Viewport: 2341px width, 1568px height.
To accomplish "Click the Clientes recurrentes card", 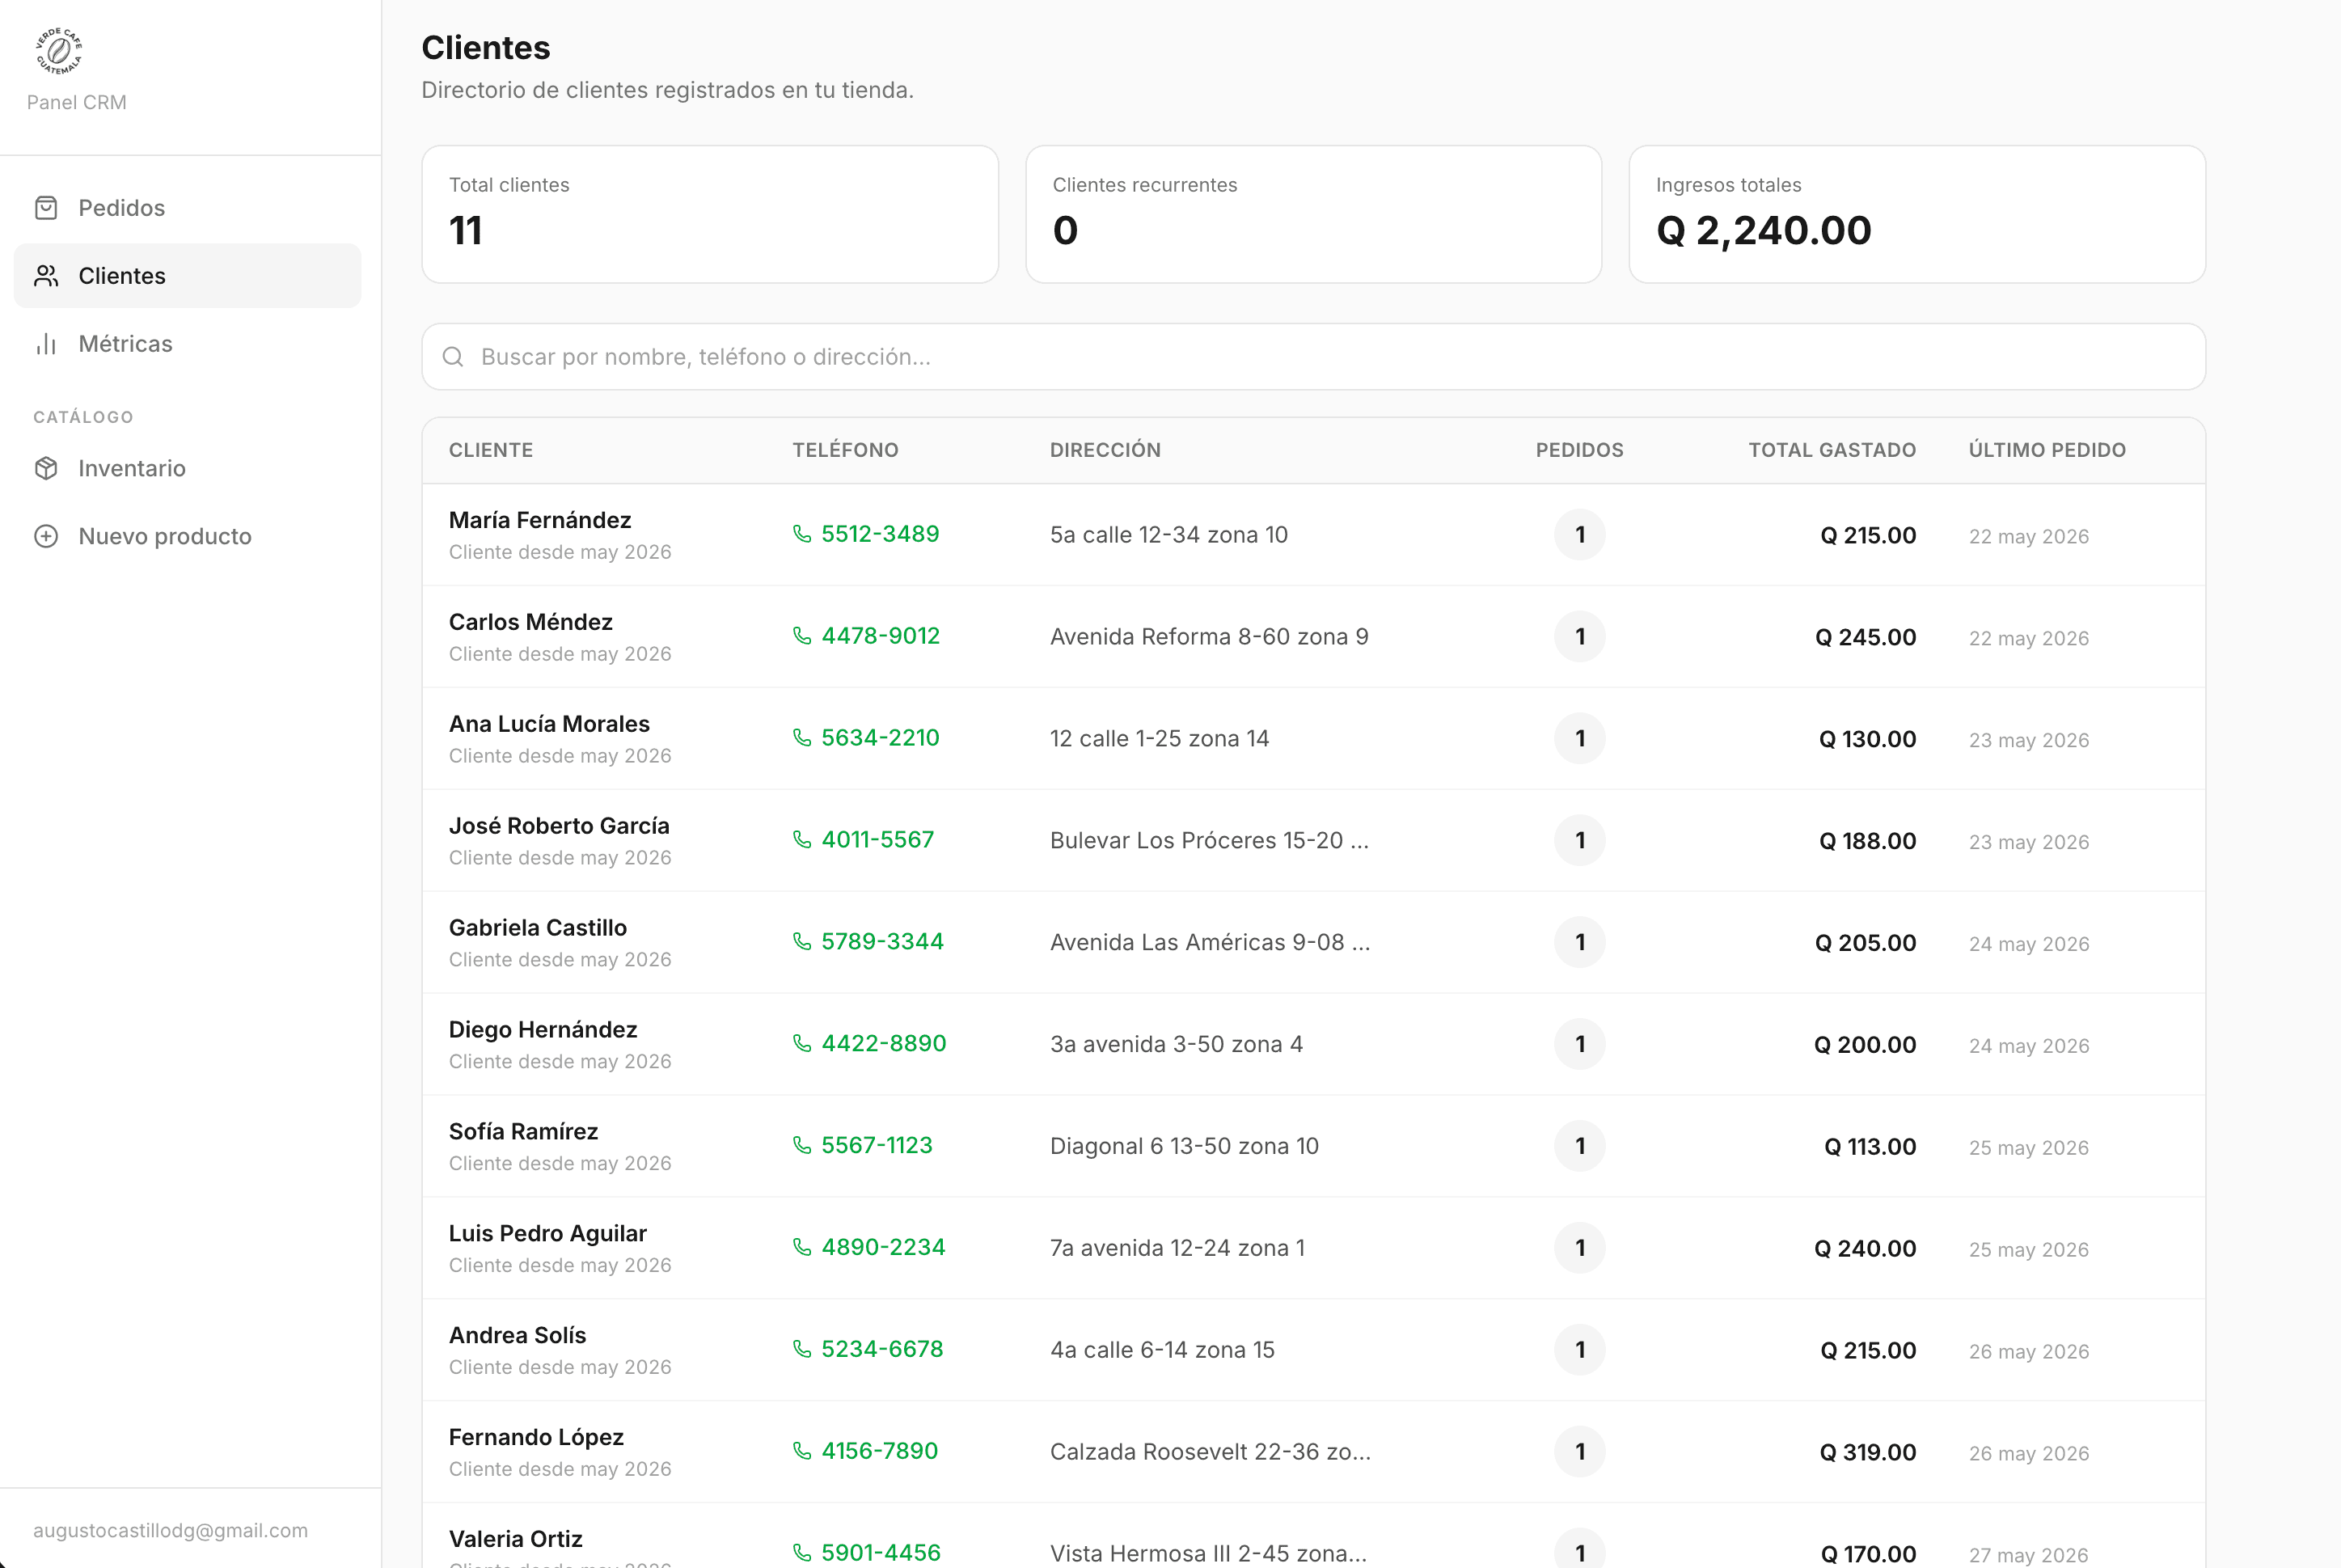I will tap(1313, 214).
